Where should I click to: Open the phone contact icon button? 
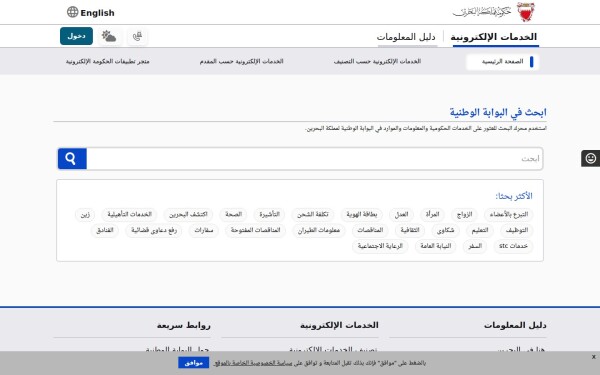click(137, 36)
